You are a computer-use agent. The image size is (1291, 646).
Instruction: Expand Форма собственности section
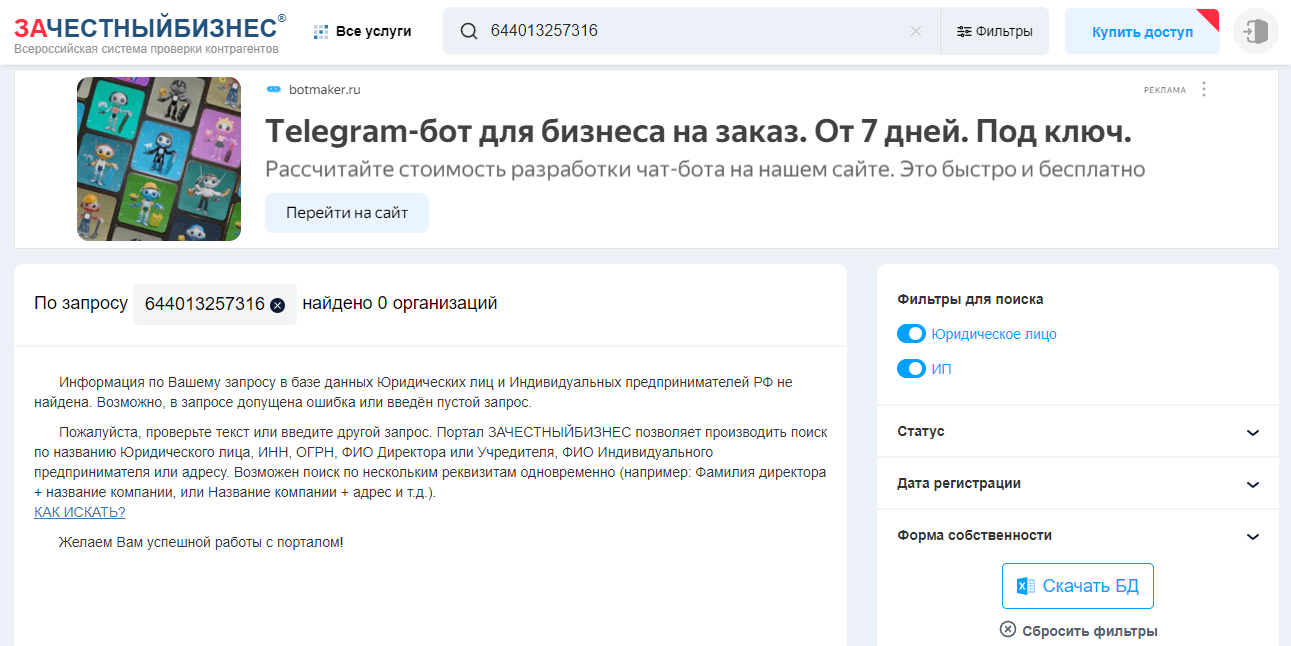[1252, 536]
